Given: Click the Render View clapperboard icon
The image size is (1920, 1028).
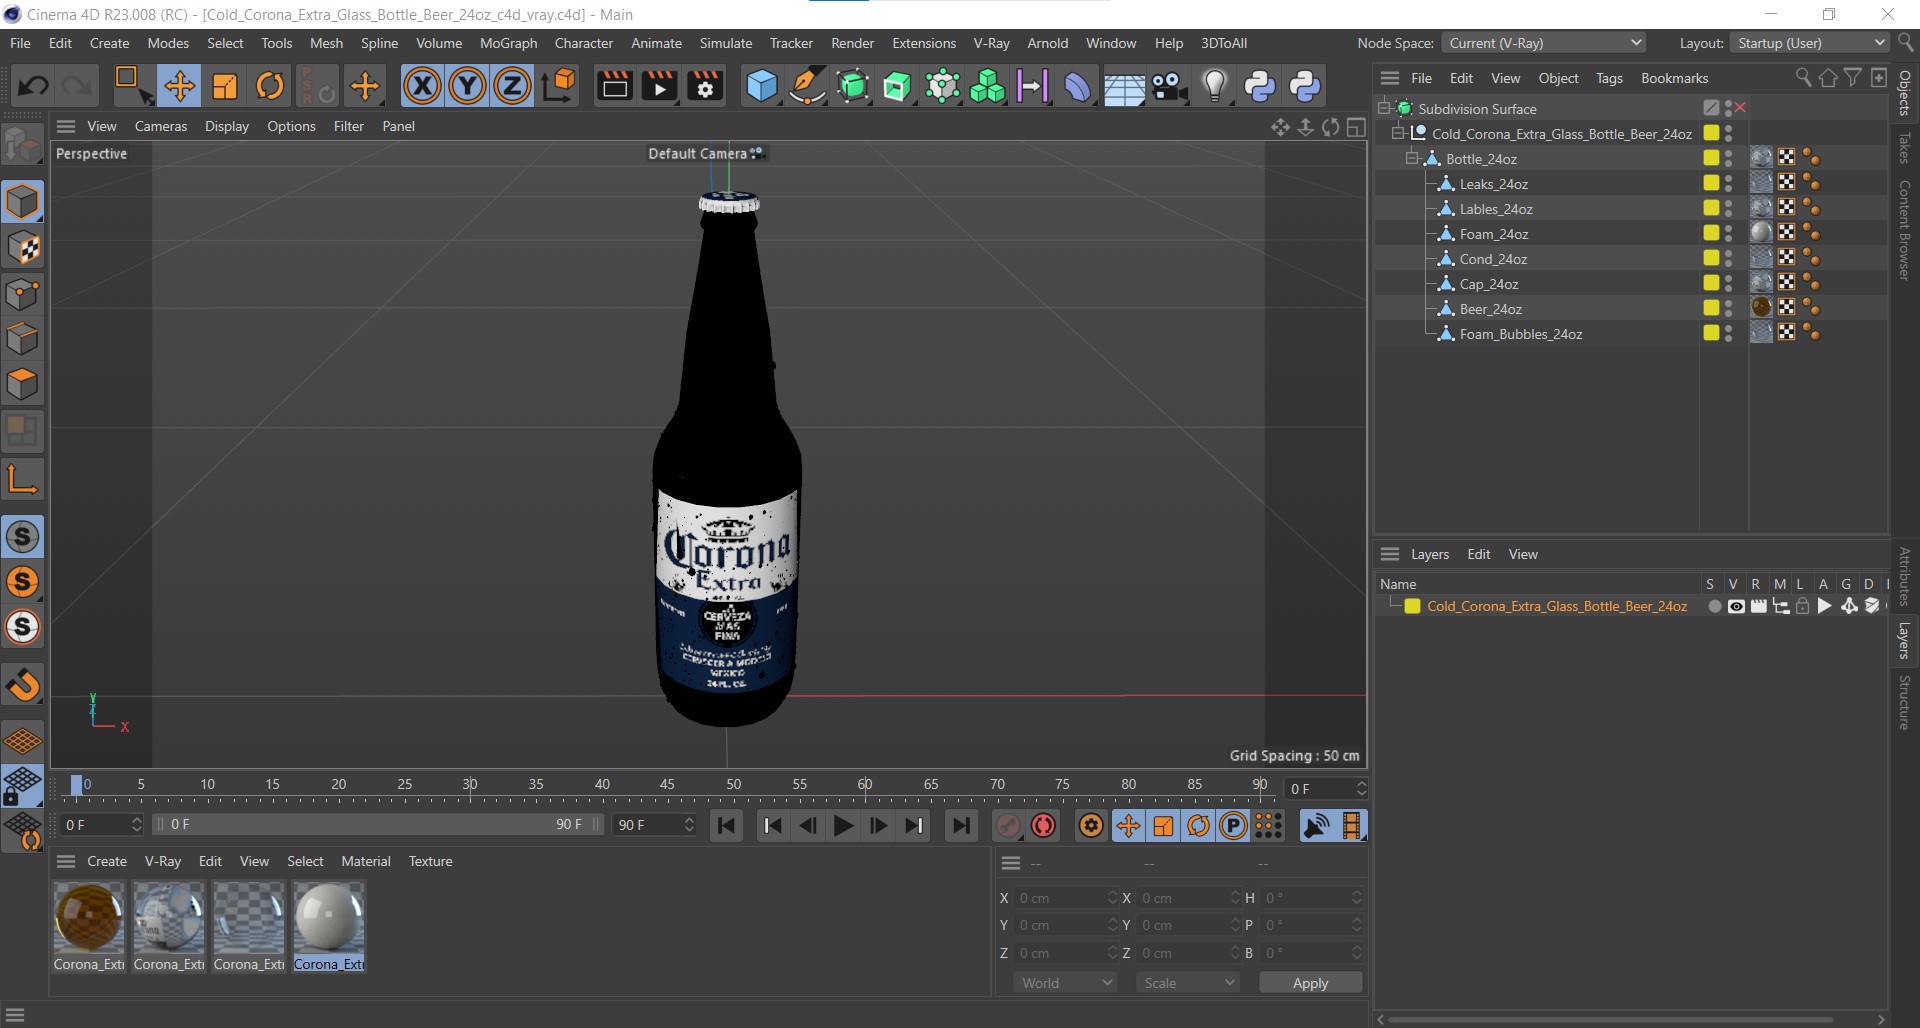Looking at the screenshot, I should (x=614, y=86).
